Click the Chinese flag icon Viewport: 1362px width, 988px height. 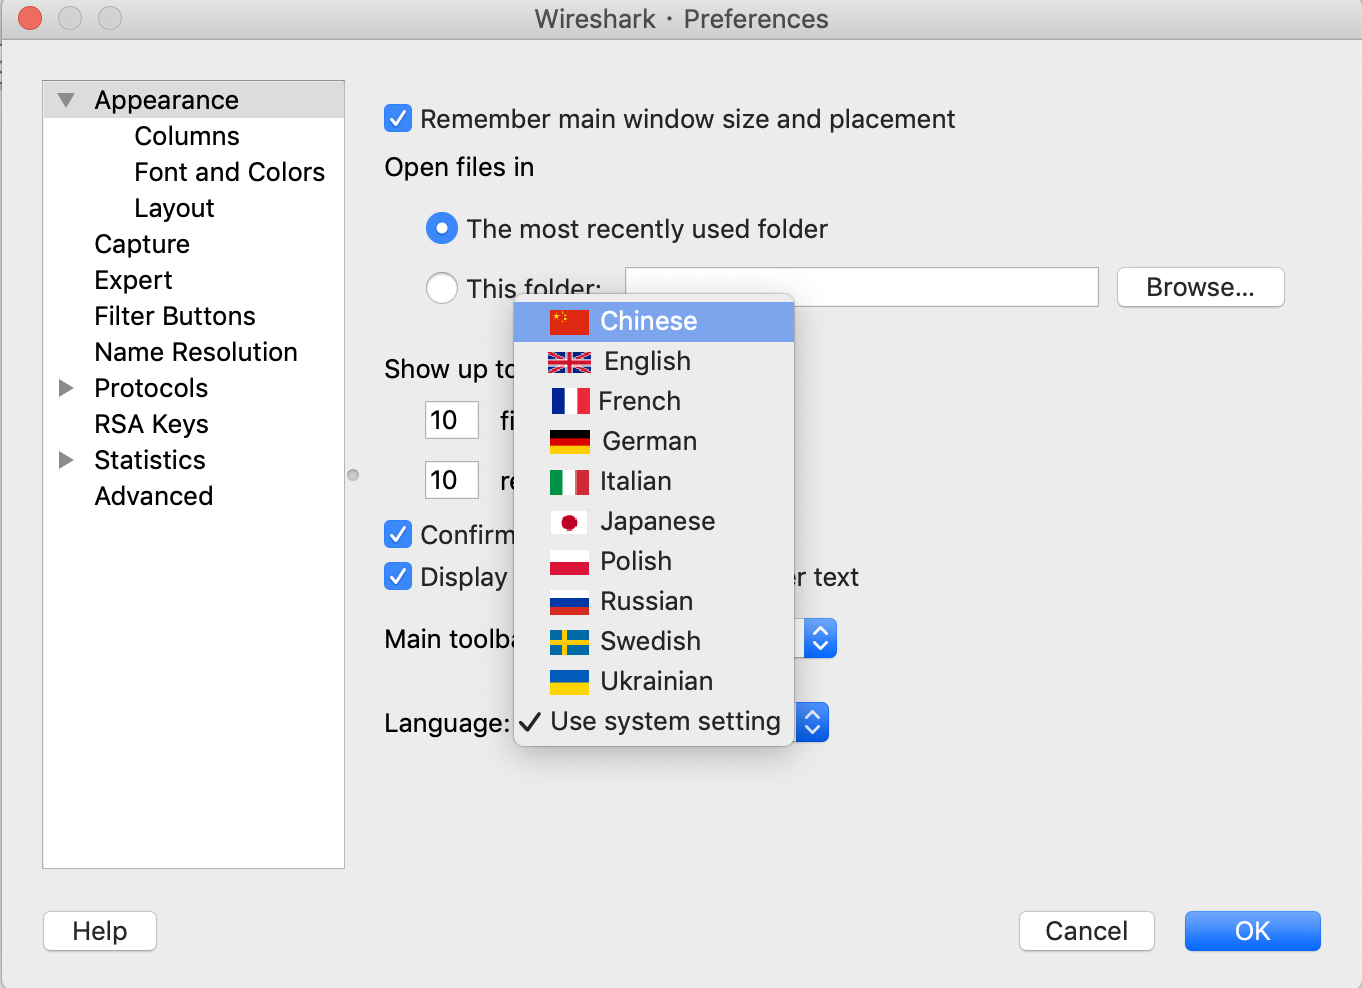tap(569, 322)
